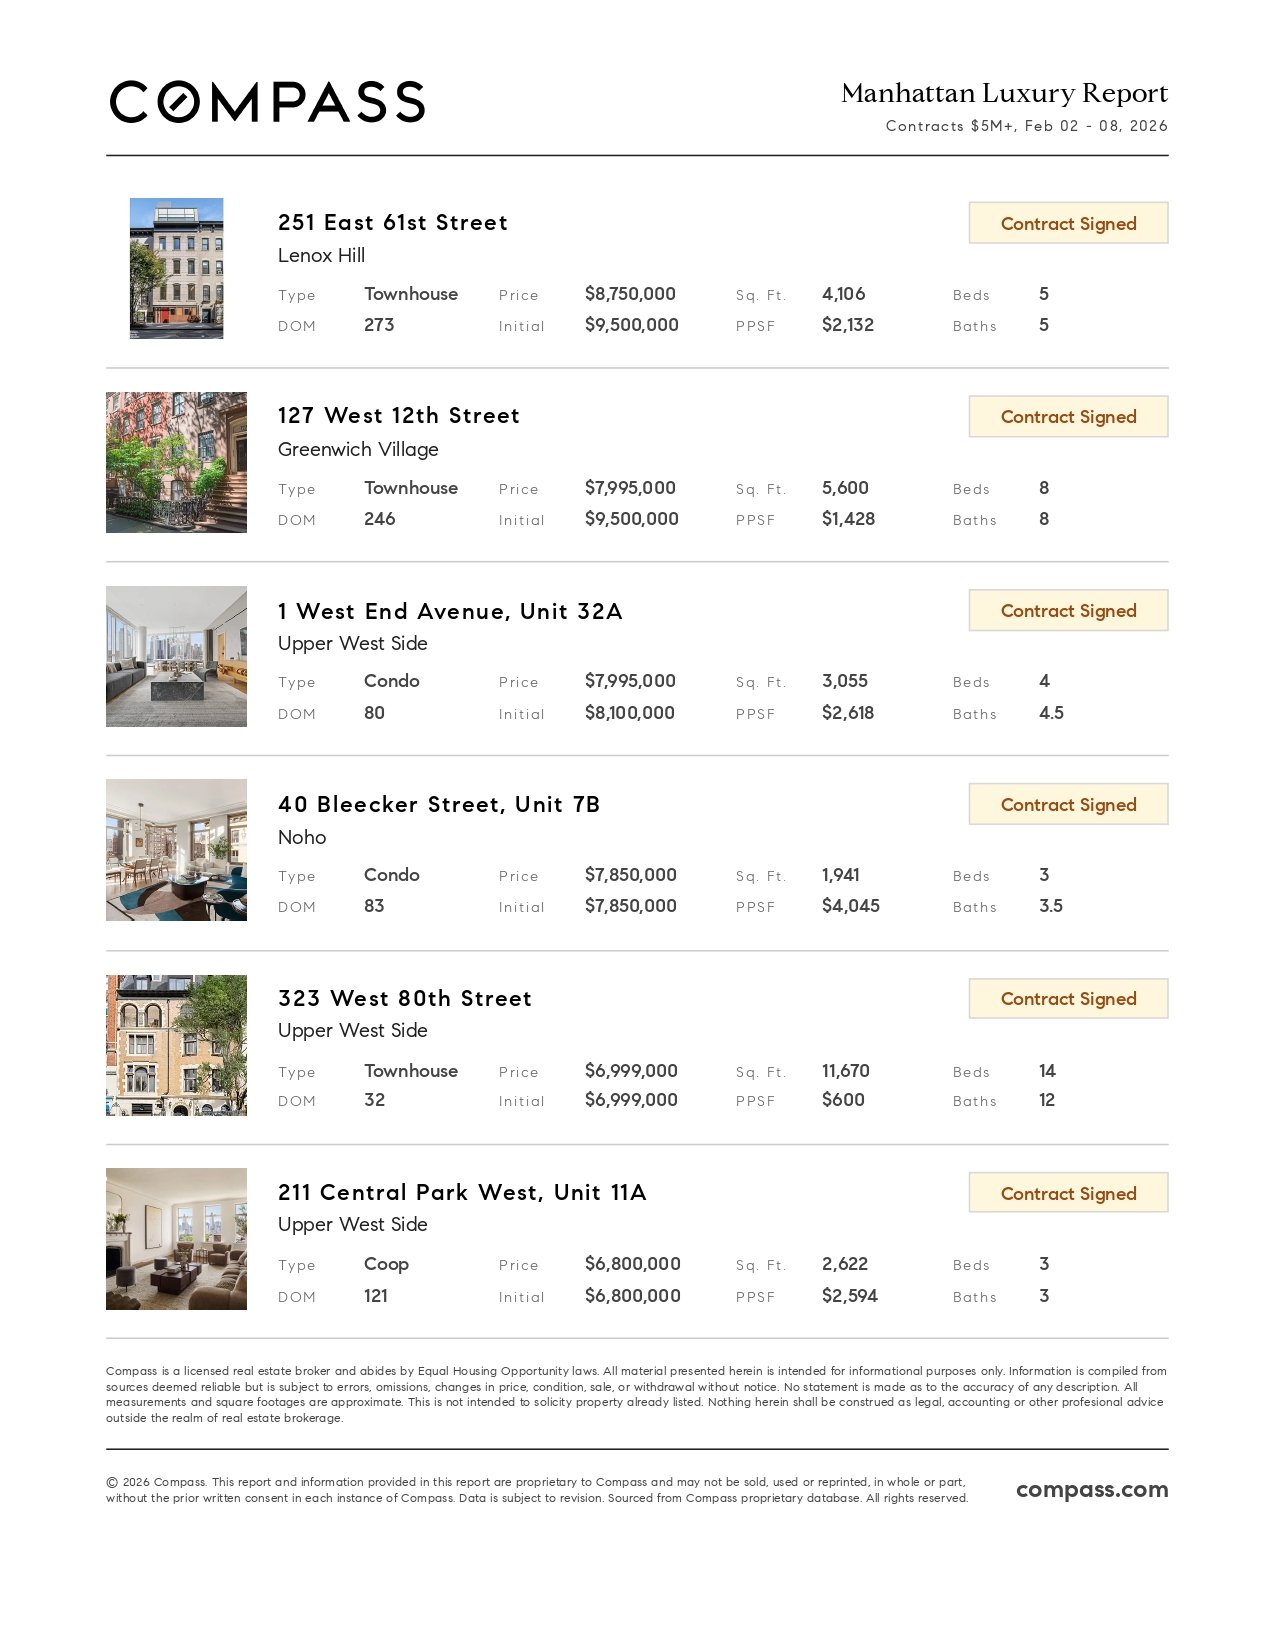Screen dimensions: 1275x1650
Task: Follow the compass.com link in the footer
Action: click(x=1092, y=1490)
